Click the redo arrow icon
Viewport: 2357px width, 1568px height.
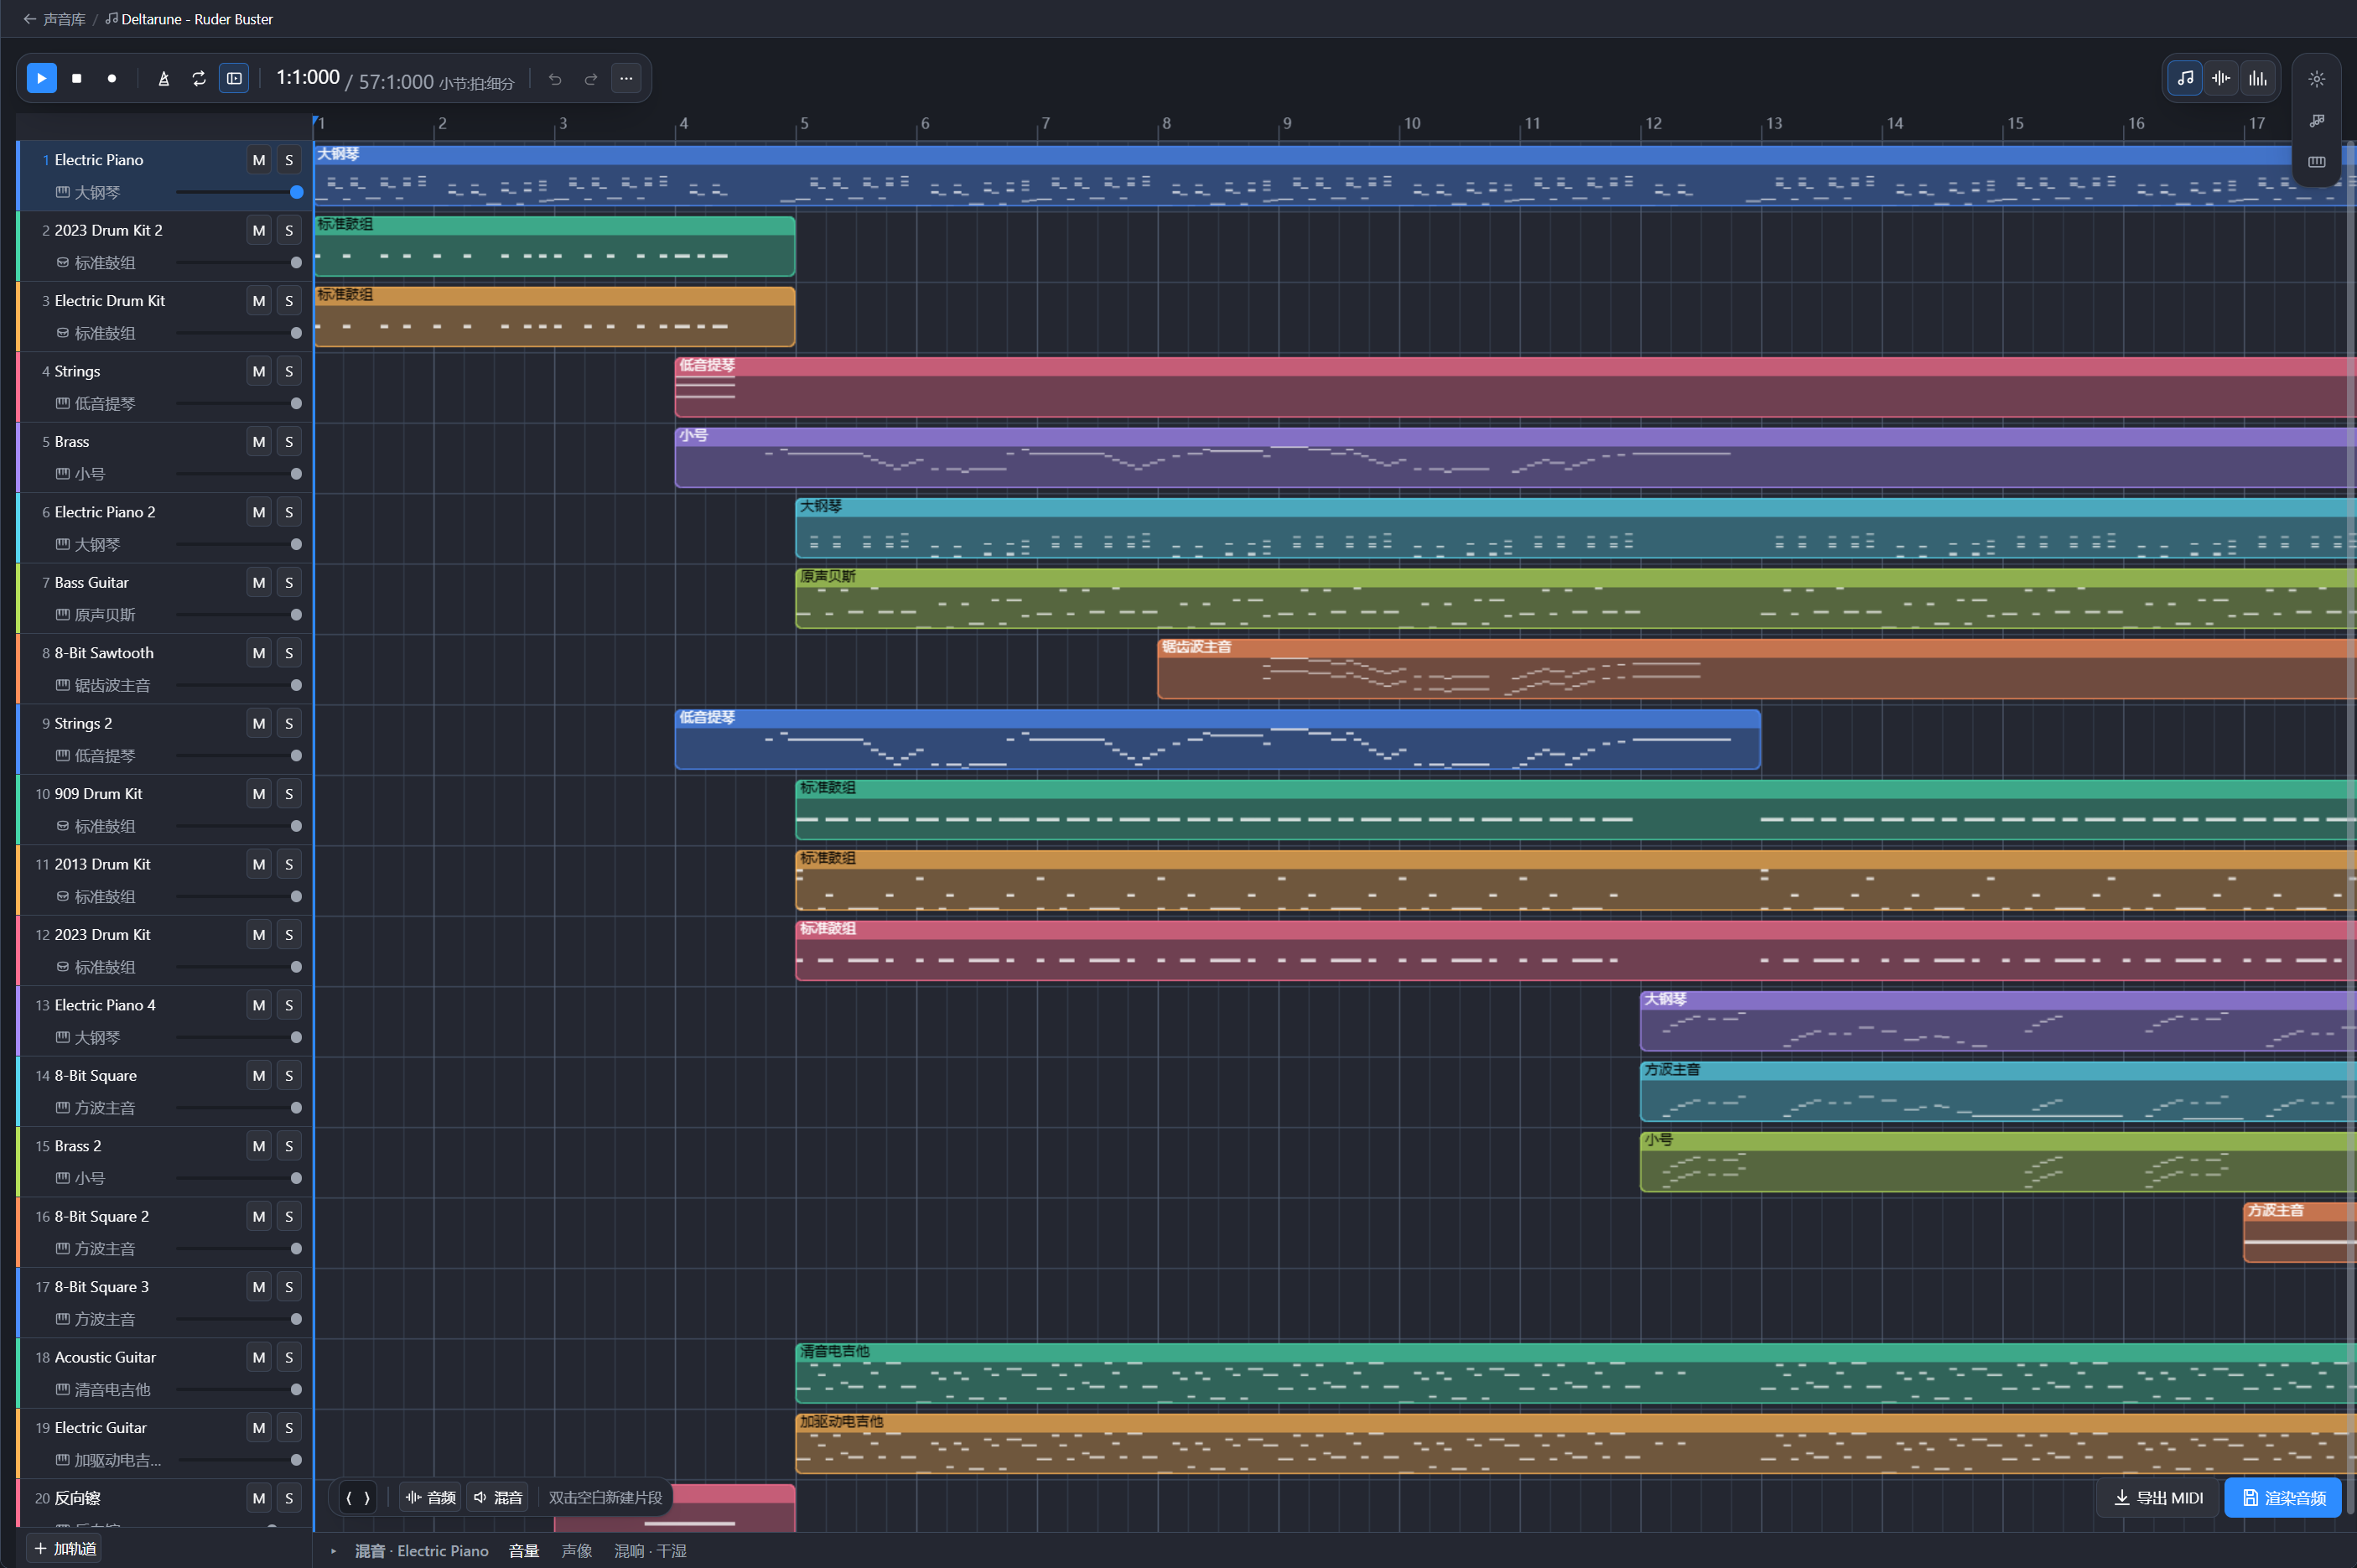[x=591, y=78]
